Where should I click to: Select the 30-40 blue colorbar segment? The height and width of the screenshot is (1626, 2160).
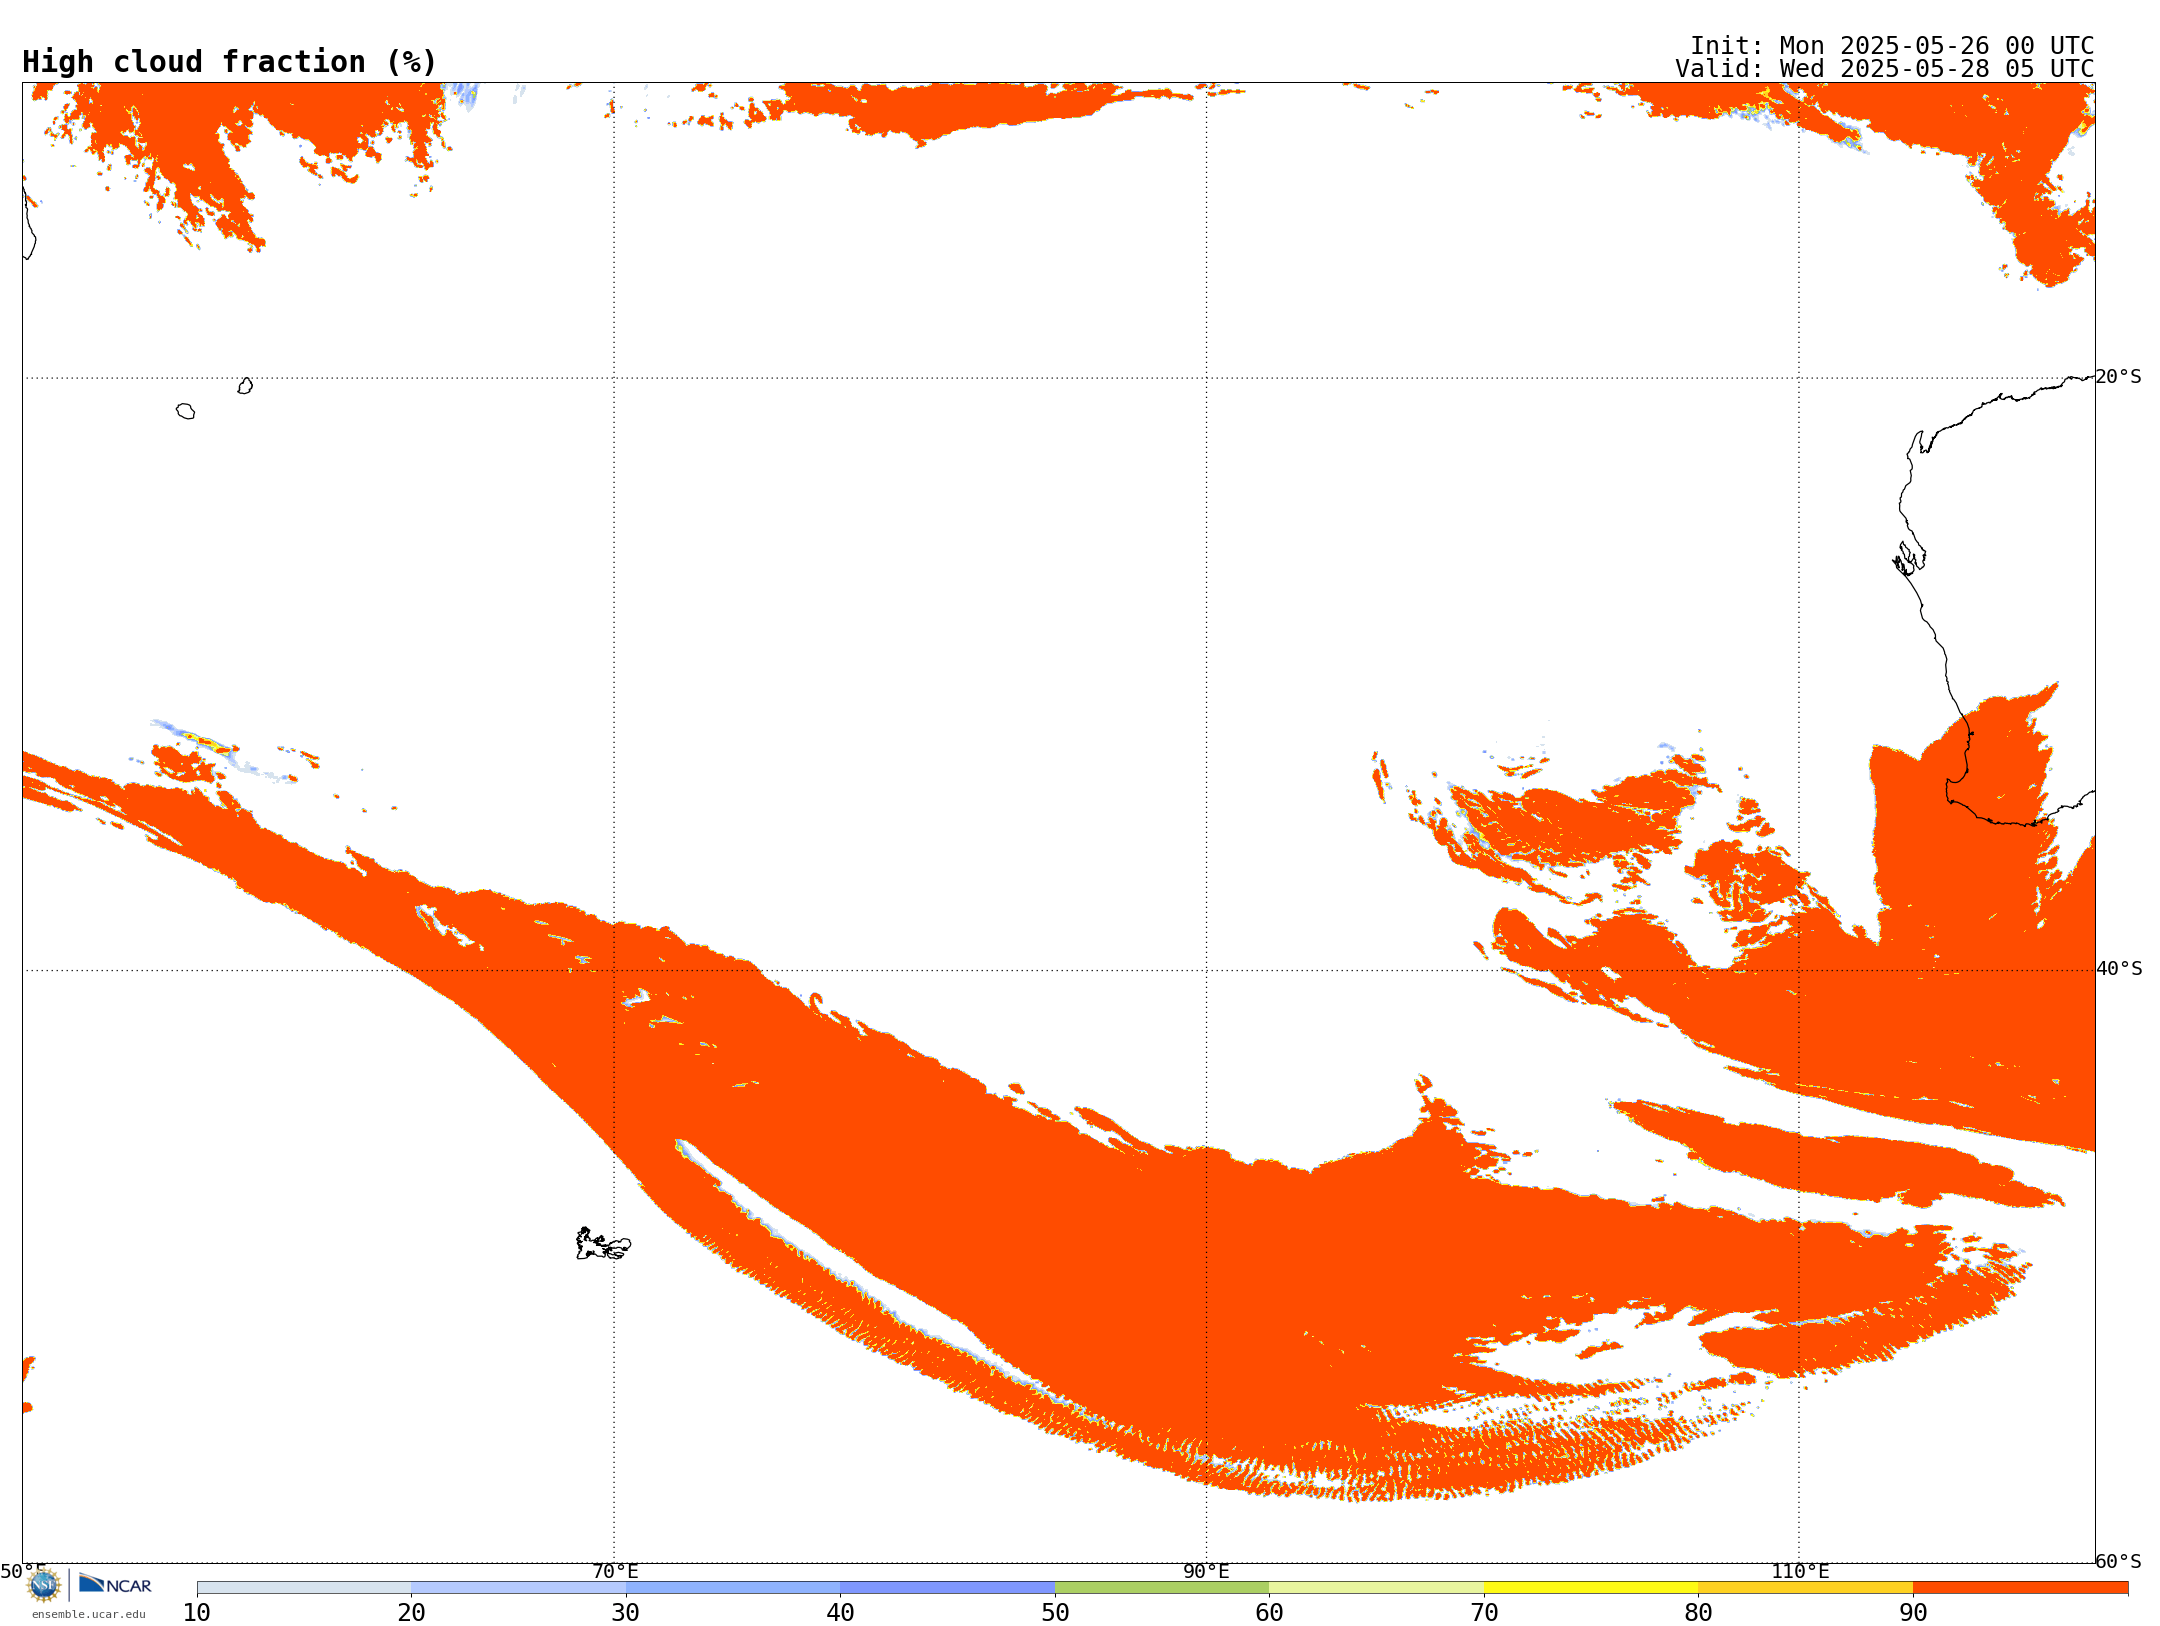[x=733, y=1588]
